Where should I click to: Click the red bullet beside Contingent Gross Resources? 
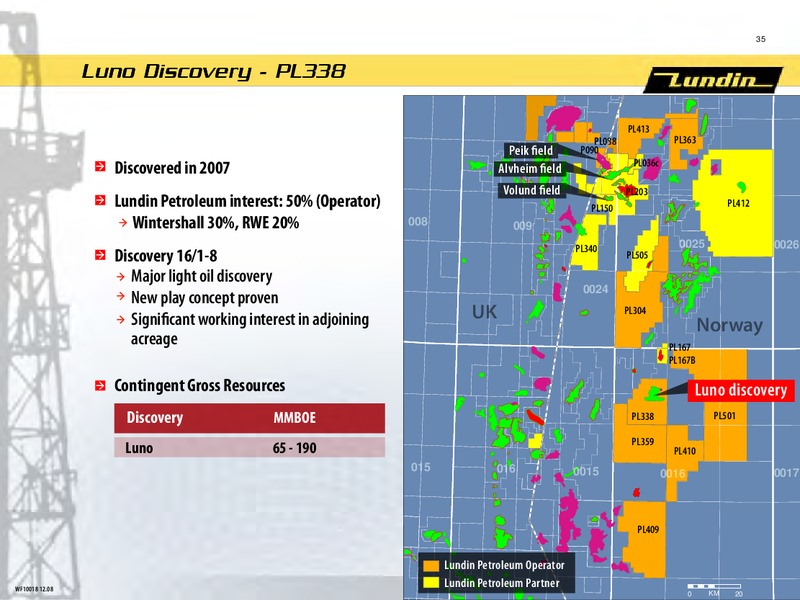click(101, 385)
